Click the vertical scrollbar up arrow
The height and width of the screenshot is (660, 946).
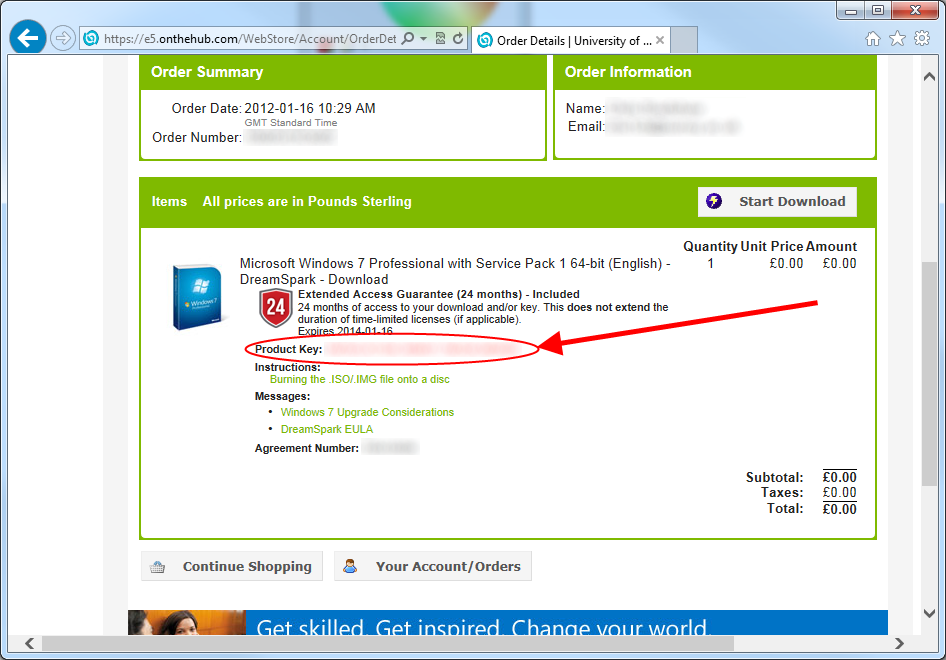[929, 77]
